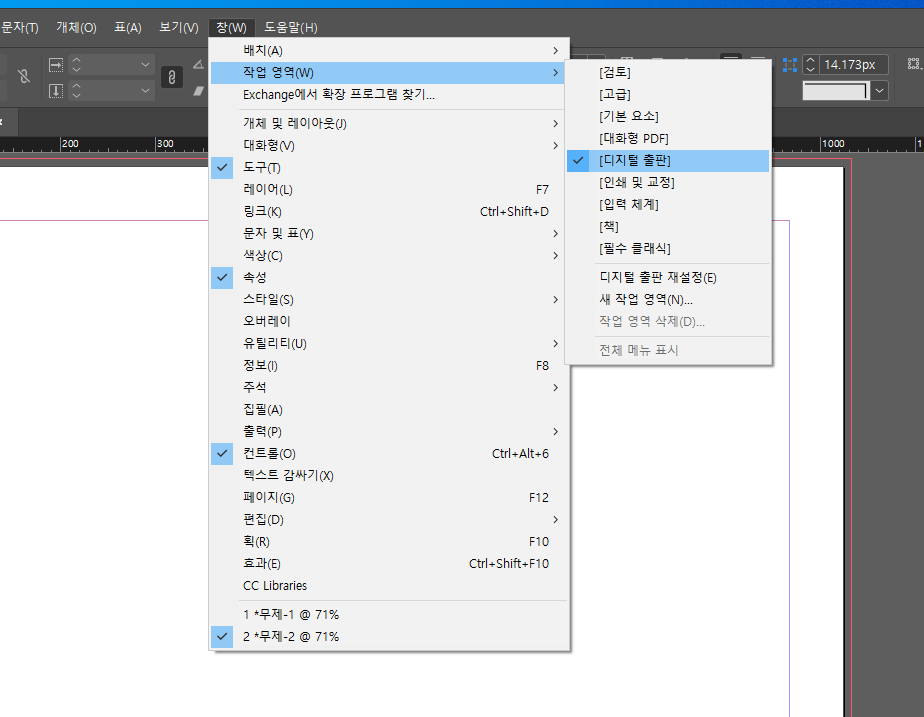Click the stroke style preview swatch
The image size is (924, 717).
click(836, 91)
